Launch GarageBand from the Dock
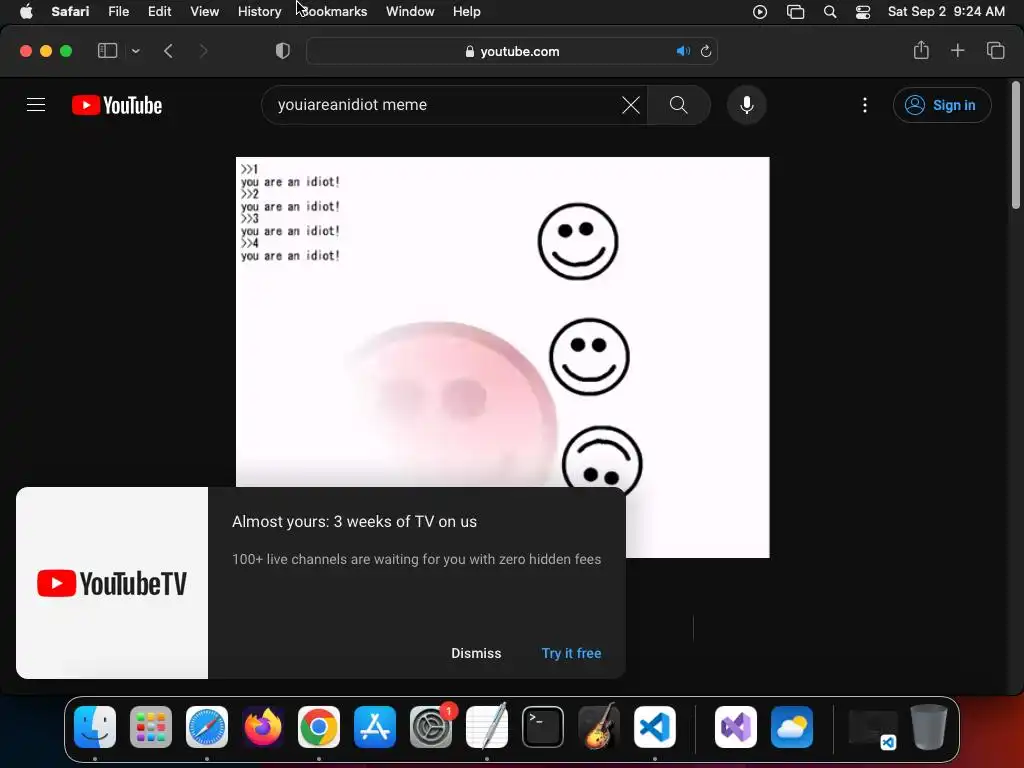 point(599,727)
